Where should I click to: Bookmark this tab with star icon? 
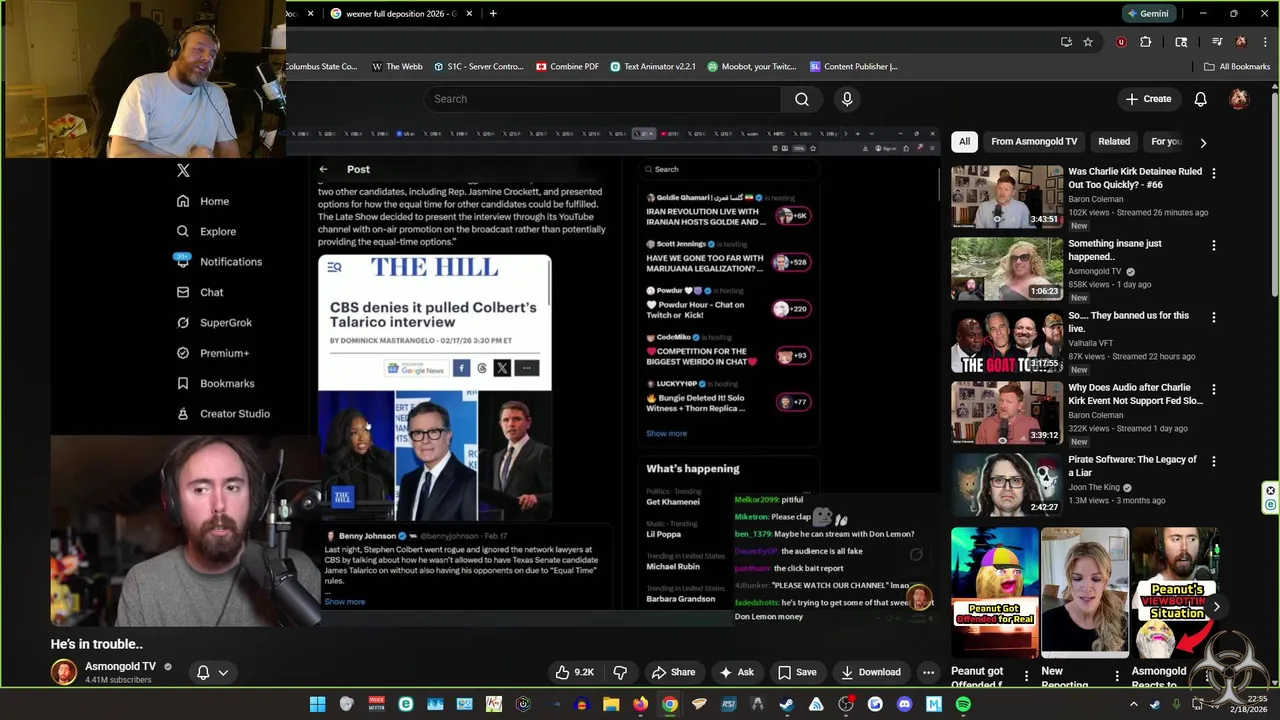[1088, 42]
